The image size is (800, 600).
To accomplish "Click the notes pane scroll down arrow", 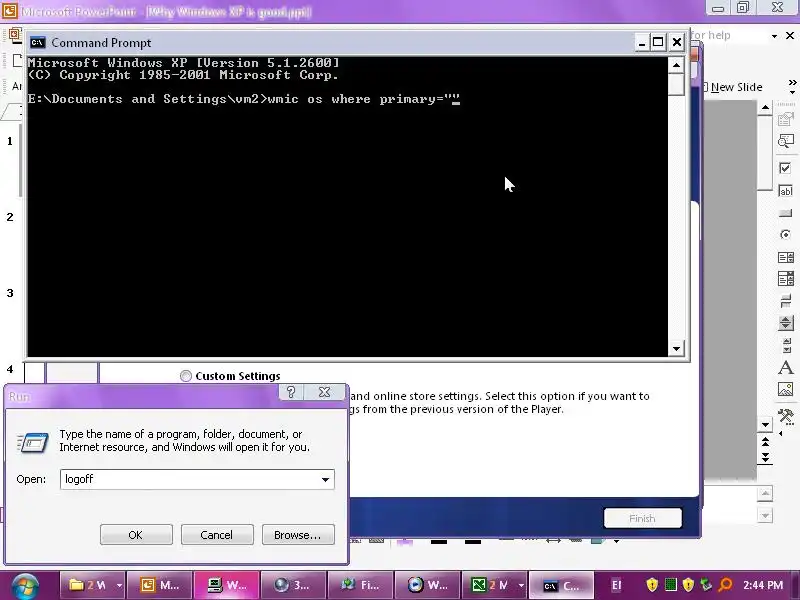I will [x=765, y=515].
